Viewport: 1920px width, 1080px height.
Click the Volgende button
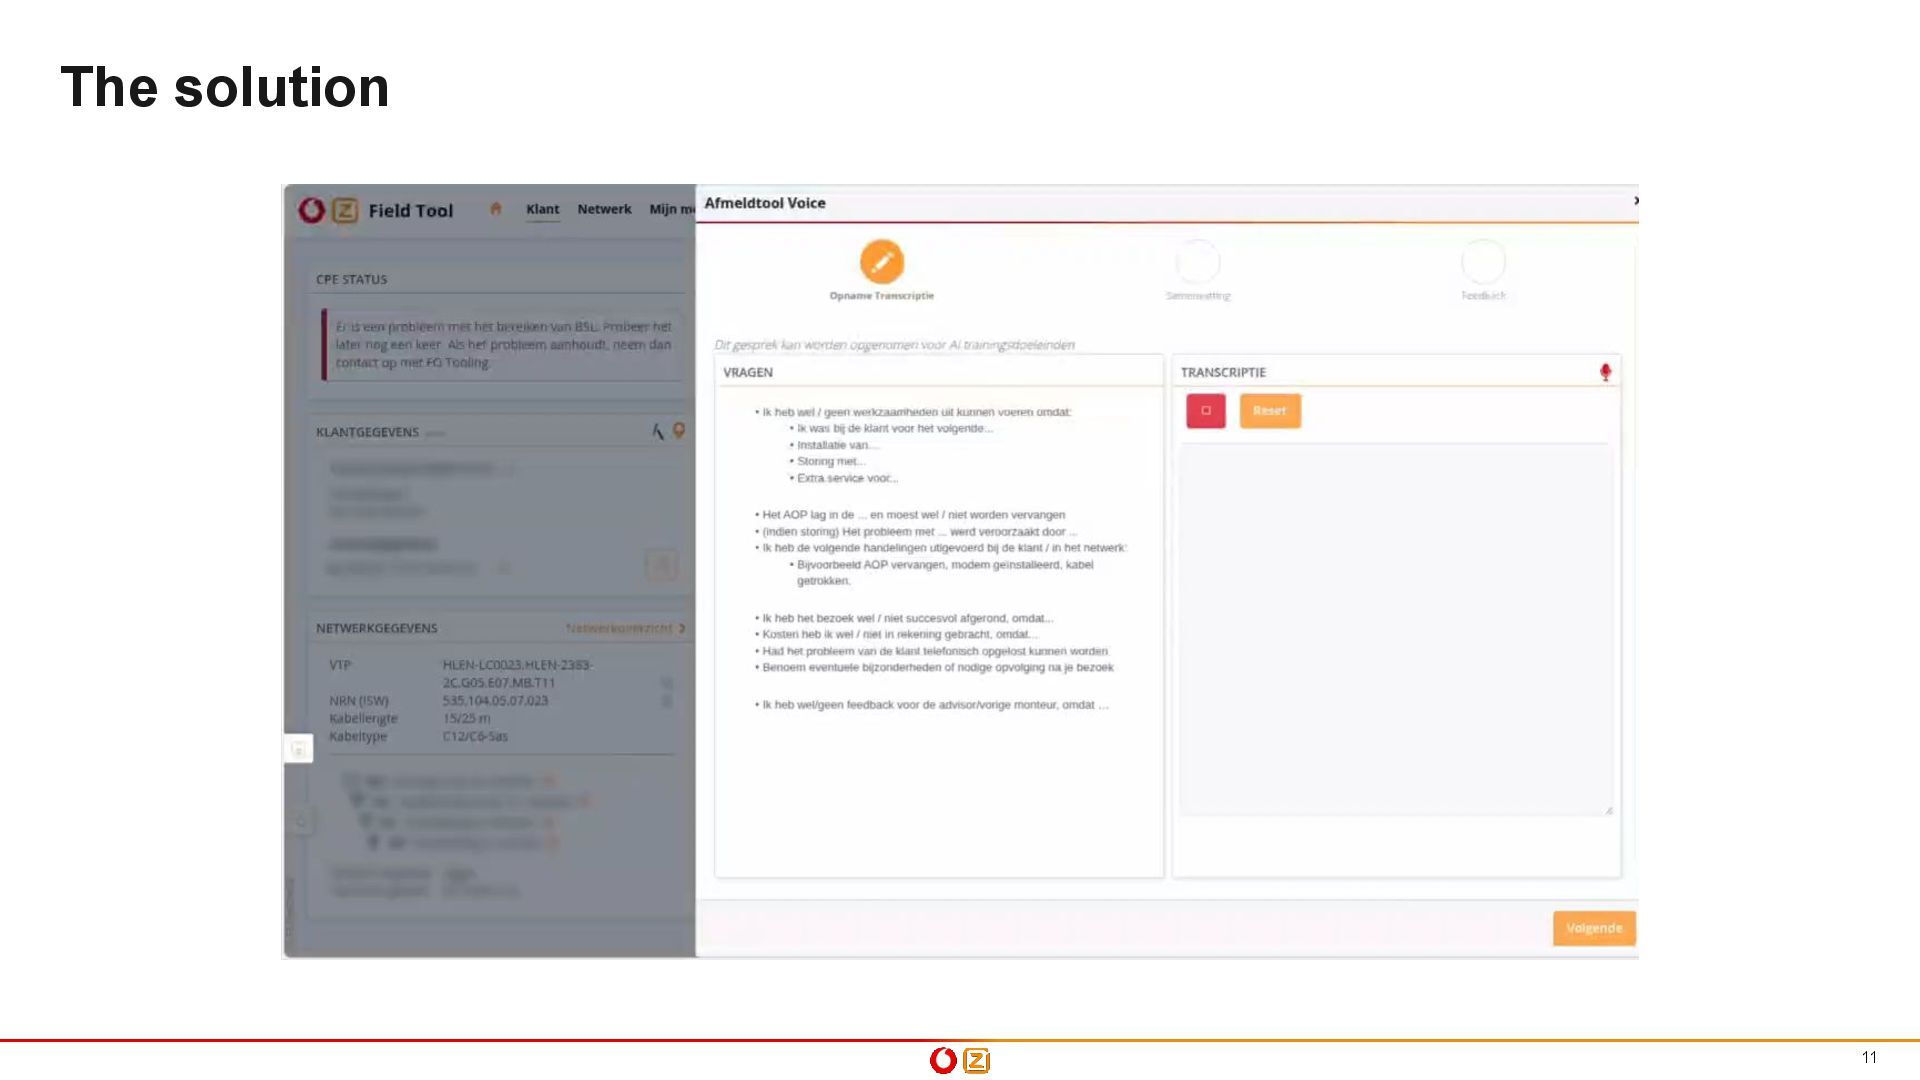1594,928
